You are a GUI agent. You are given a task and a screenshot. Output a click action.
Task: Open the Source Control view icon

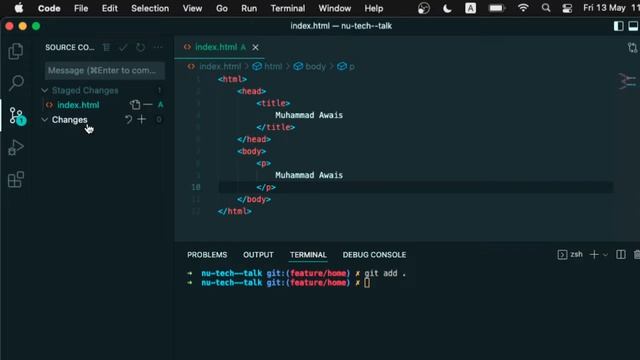17,116
